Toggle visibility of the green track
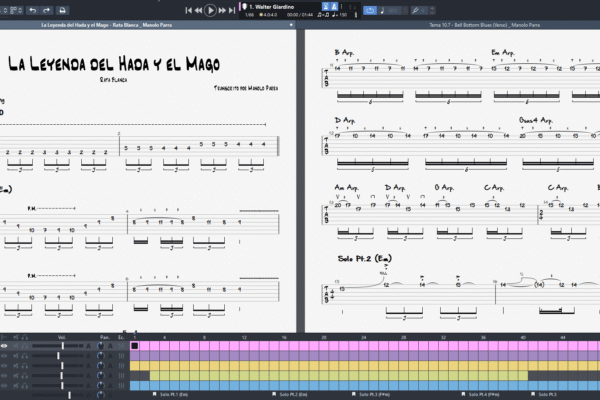This screenshot has height=400, width=600. (4, 376)
